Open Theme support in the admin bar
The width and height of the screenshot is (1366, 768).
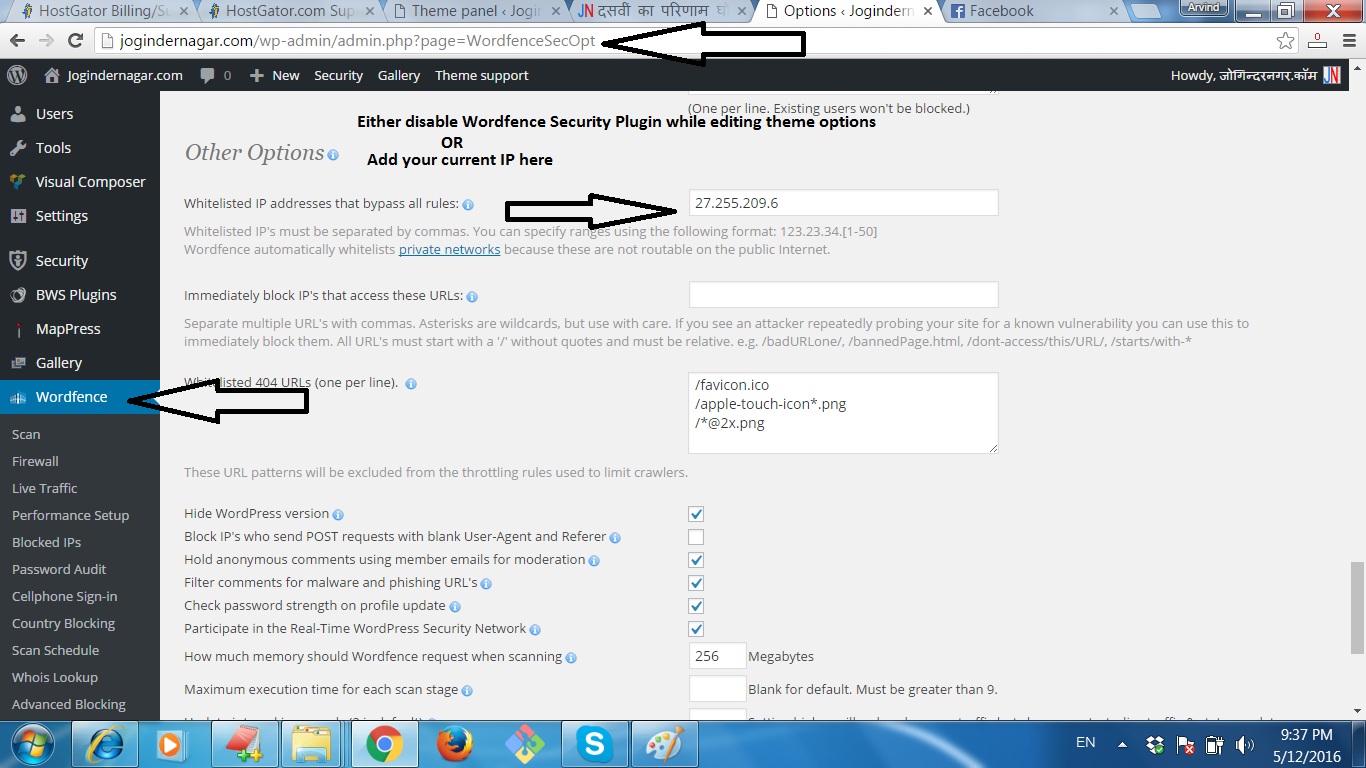(x=481, y=75)
